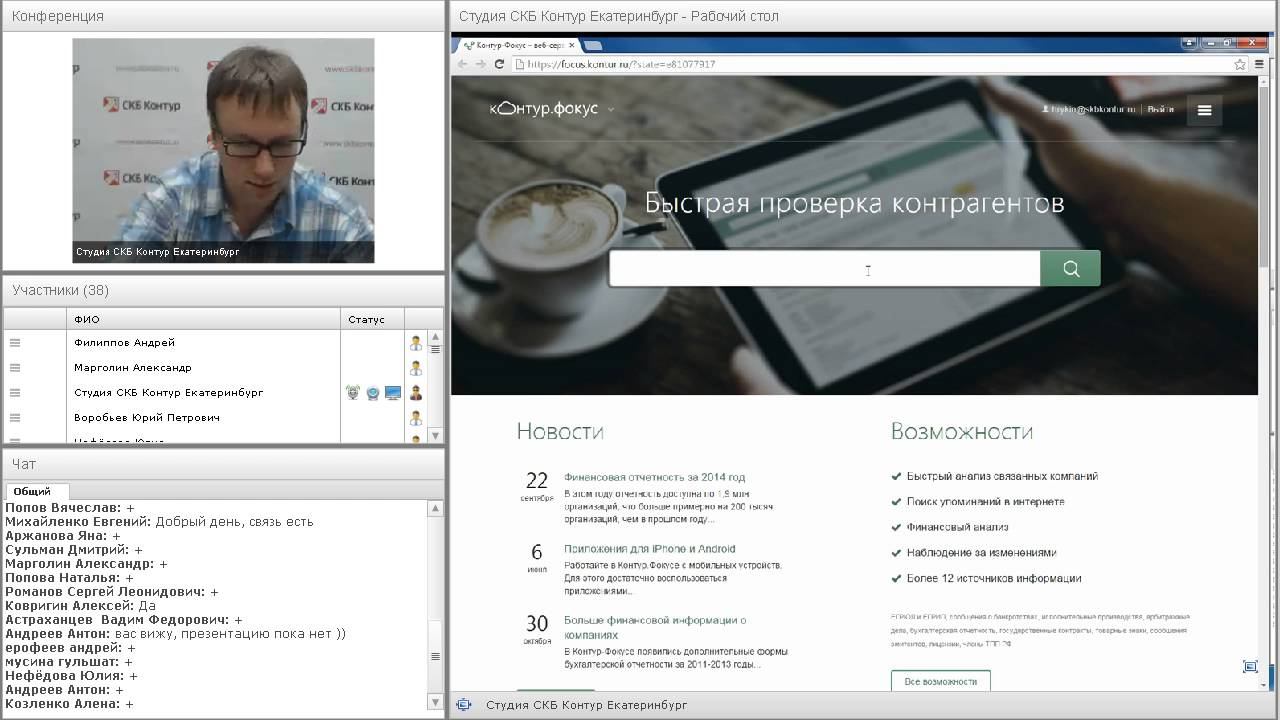Screen dimensions: 1280x720
Task: Click the Статус column header
Action: (x=372, y=319)
